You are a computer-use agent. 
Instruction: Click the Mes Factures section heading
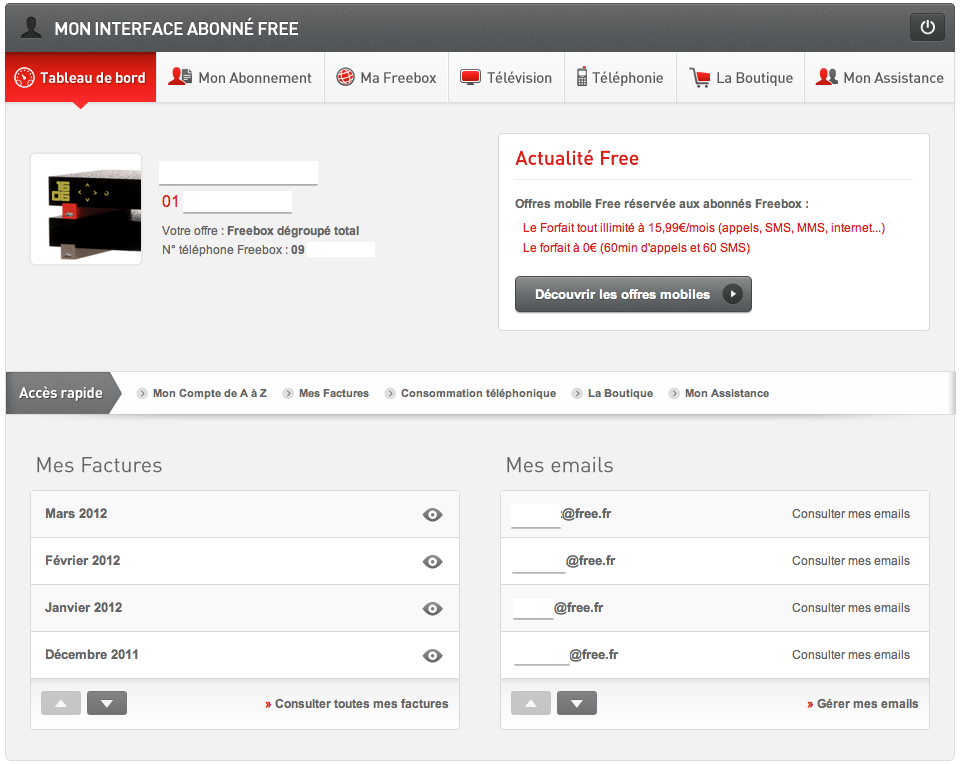click(99, 465)
